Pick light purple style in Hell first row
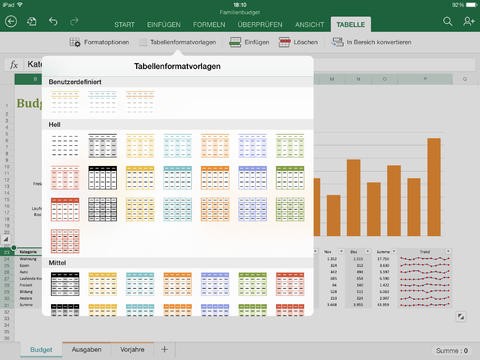 click(253, 146)
